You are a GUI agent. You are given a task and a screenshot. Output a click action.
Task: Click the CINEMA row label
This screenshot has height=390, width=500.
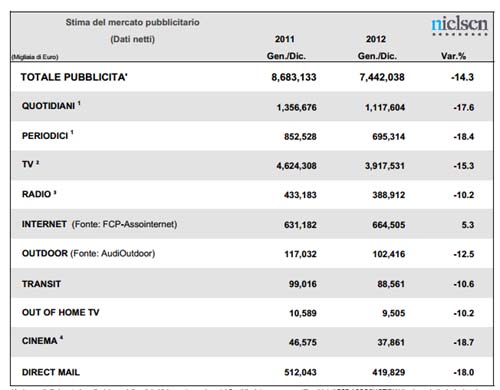click(x=42, y=340)
